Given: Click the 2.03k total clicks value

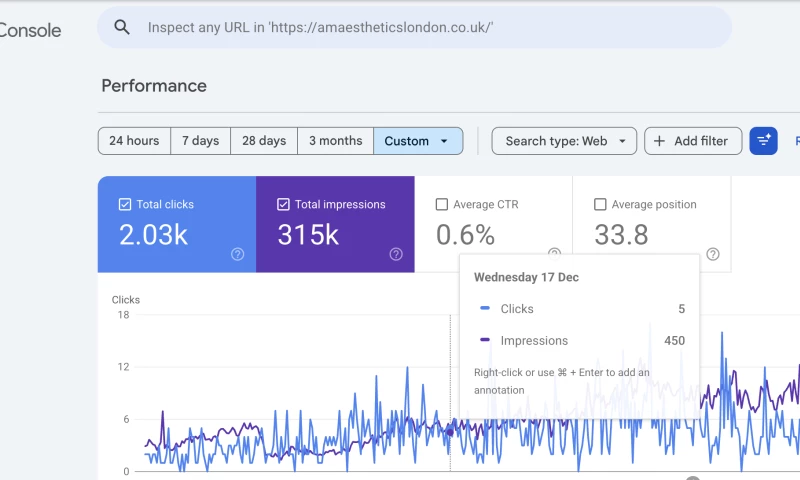Looking at the screenshot, I should click(x=153, y=235).
